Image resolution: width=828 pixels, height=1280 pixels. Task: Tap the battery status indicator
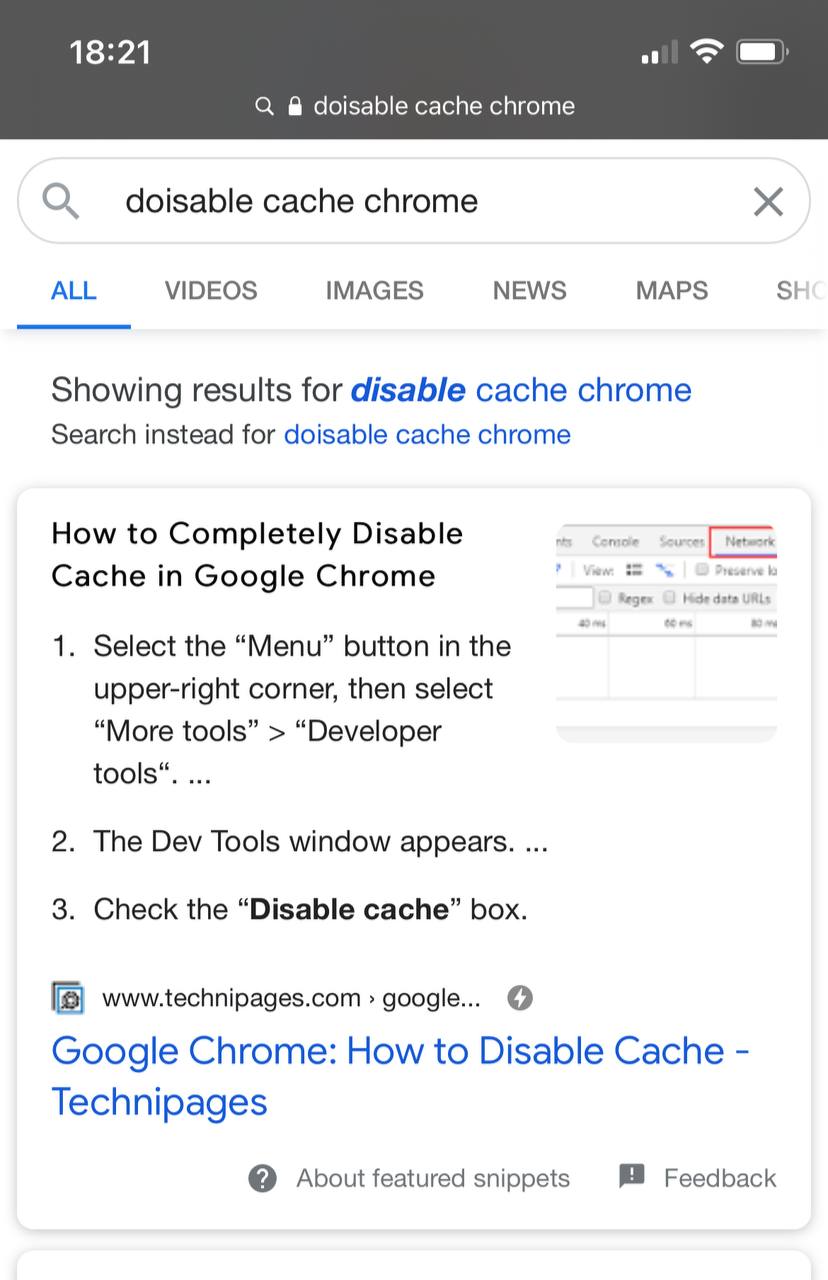pos(762,52)
